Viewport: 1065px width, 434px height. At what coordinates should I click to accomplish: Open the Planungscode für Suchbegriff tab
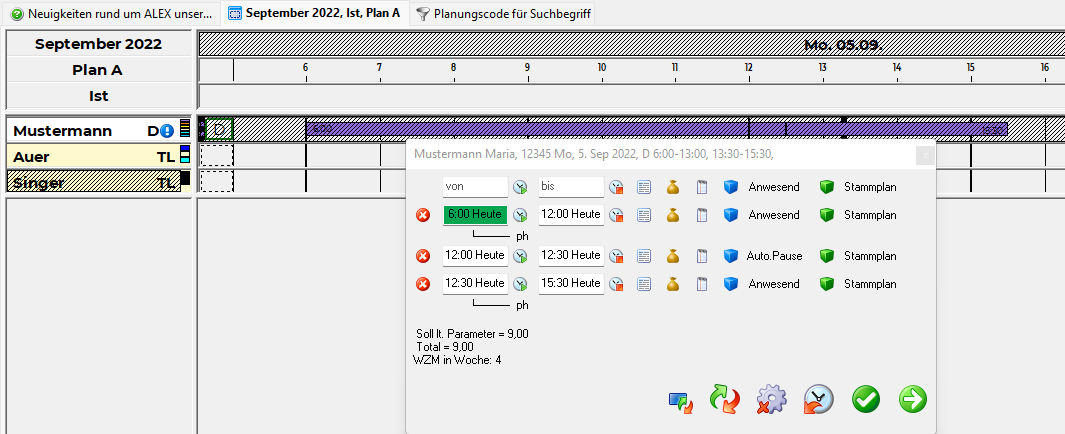(x=504, y=14)
